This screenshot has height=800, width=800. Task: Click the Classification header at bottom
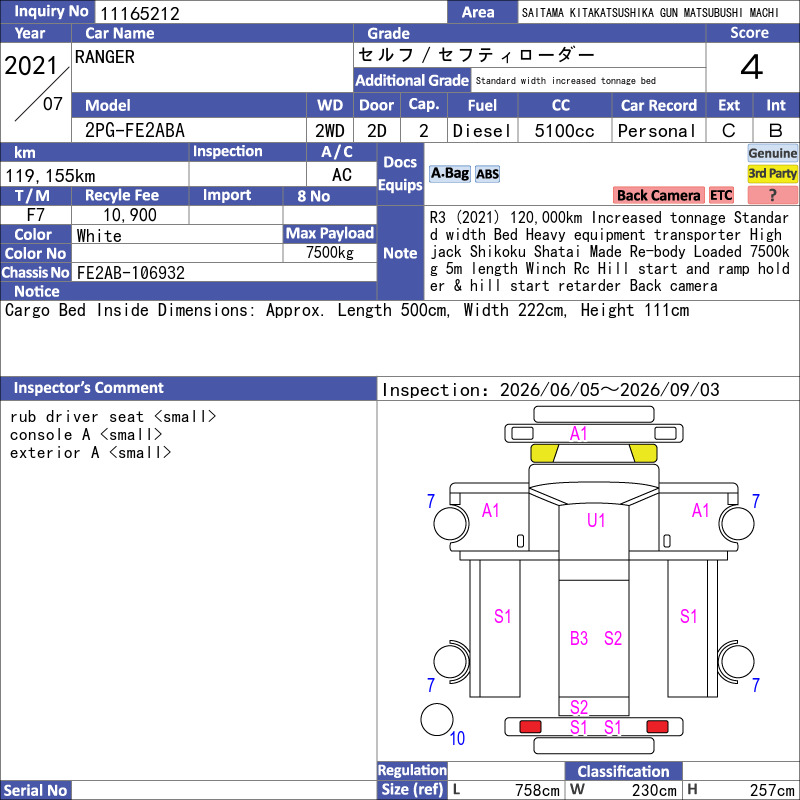click(623, 771)
